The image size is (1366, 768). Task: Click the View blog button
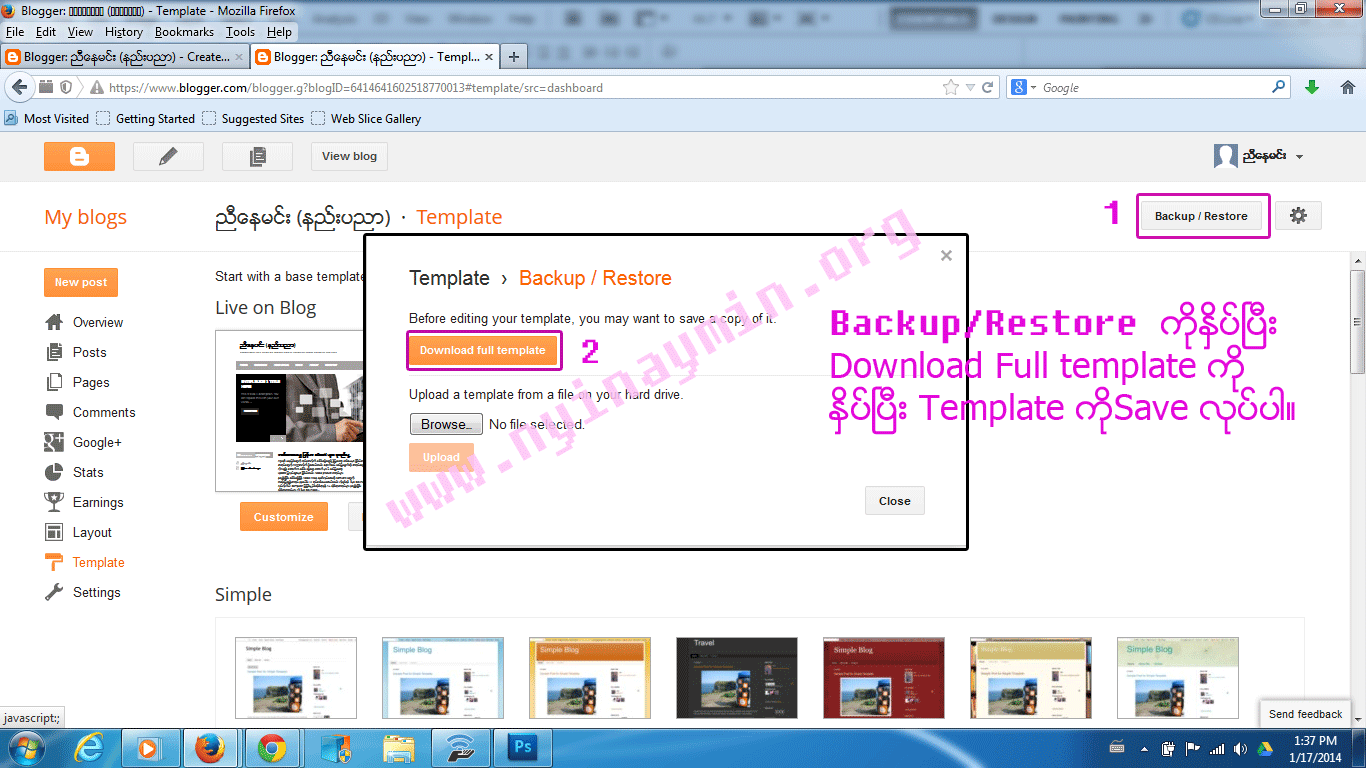350,156
